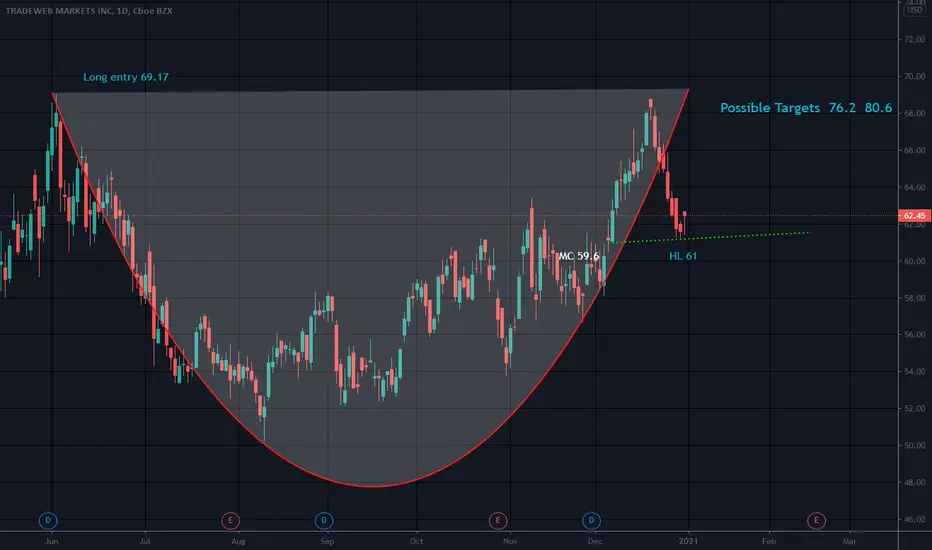Click the Aug label on time axis
Image resolution: width=932 pixels, height=550 pixels.
point(238,541)
